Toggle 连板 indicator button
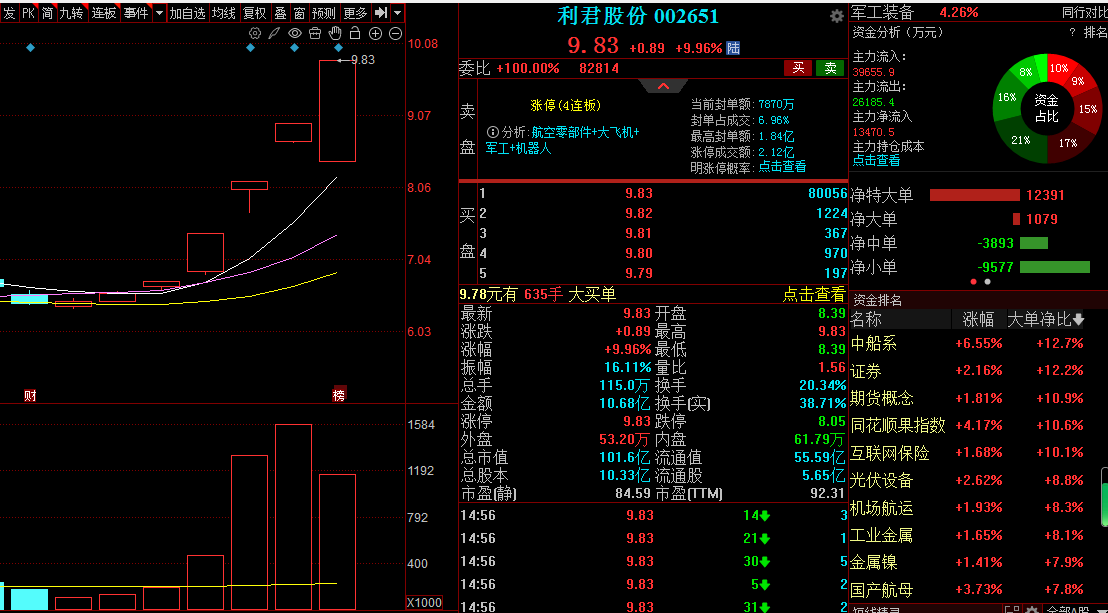The height and width of the screenshot is (613, 1108). coord(104,13)
